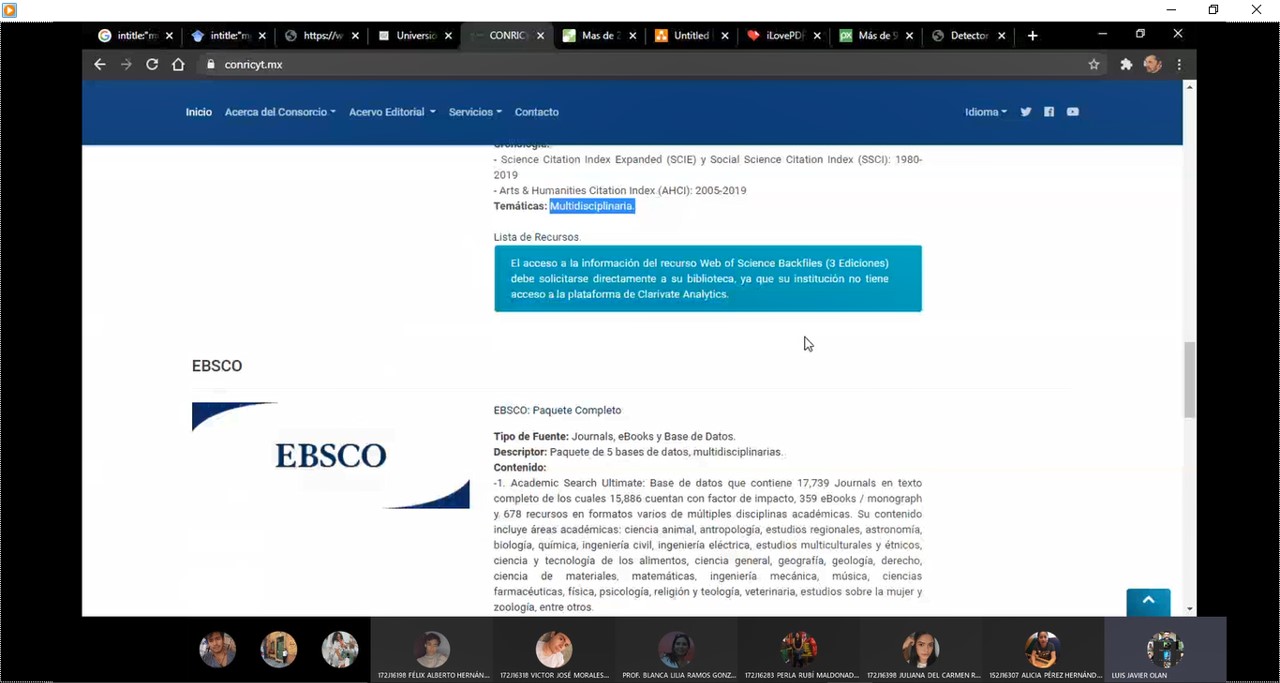Open the browser home page

tap(178, 64)
